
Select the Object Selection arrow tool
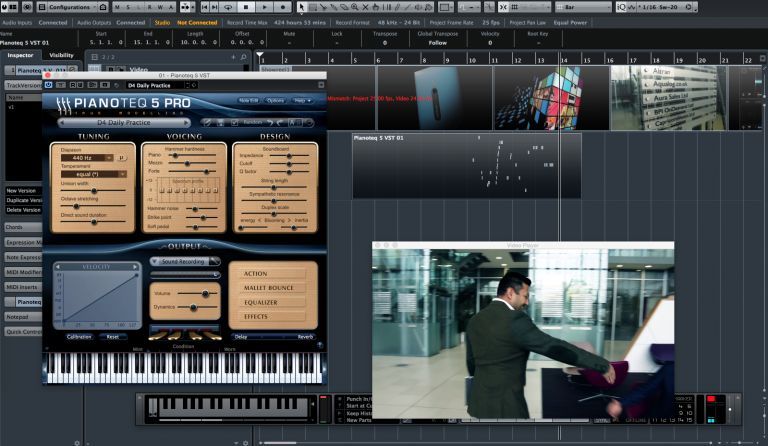[x=302, y=7]
